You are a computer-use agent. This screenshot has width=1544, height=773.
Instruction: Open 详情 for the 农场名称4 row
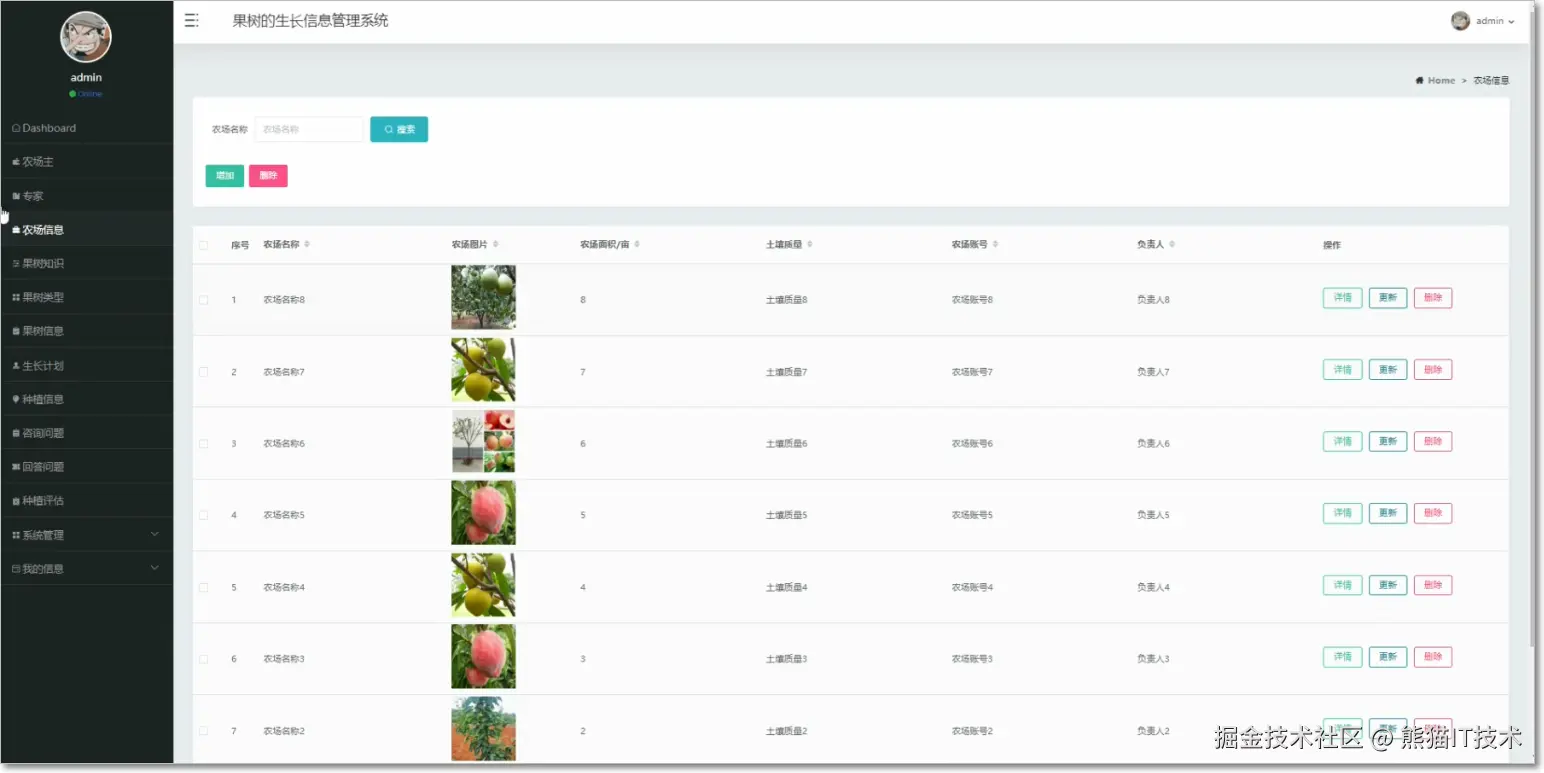1342,585
